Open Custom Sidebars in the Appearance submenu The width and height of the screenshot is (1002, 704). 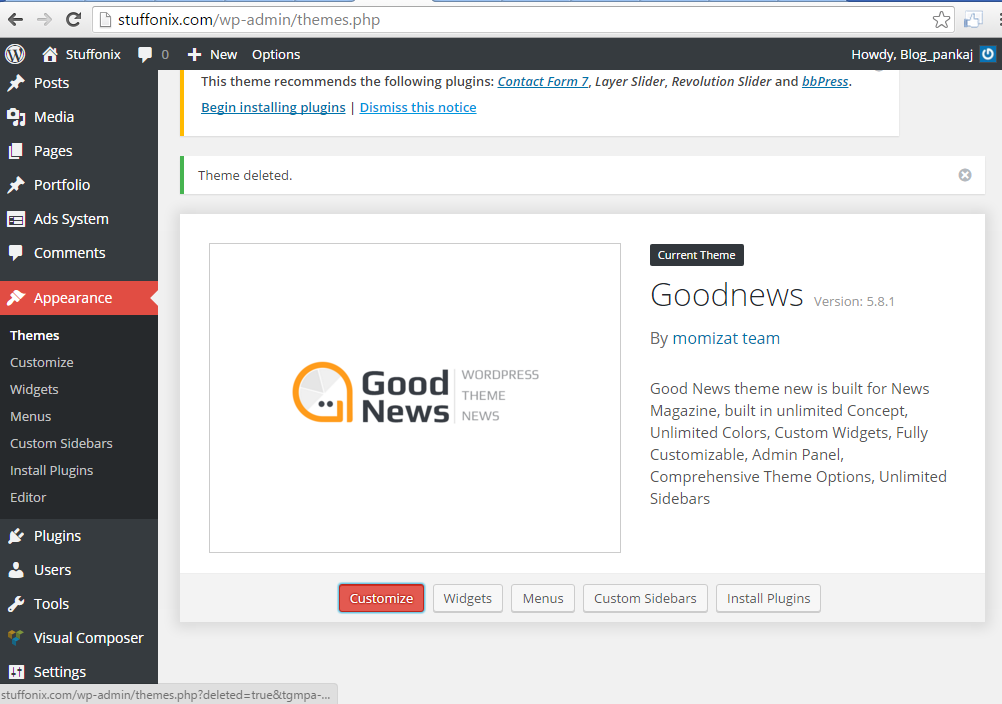tap(61, 443)
